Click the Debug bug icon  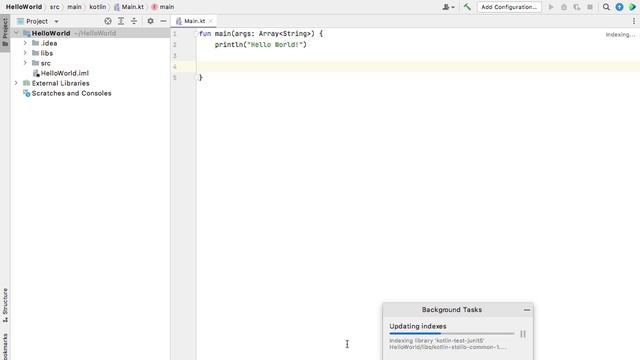tap(564, 7)
